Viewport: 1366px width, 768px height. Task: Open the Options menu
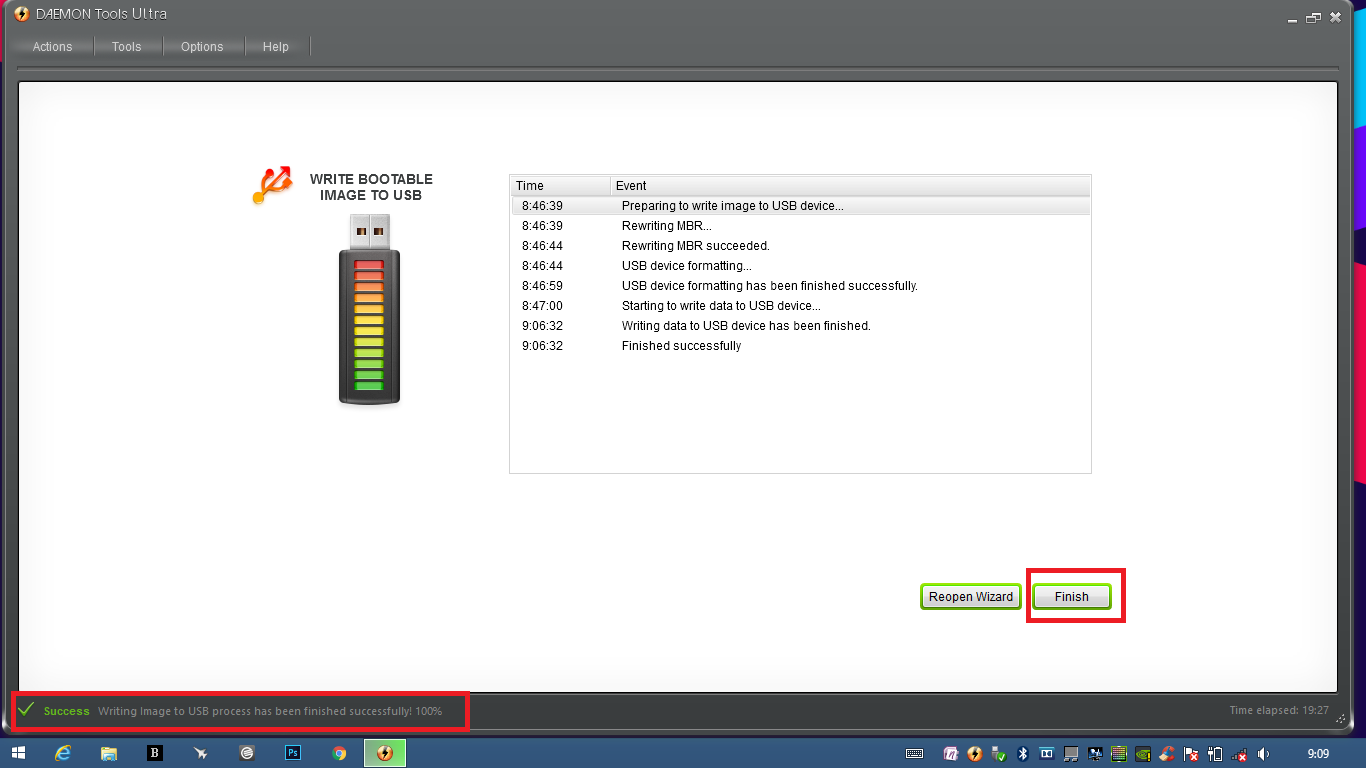202,47
